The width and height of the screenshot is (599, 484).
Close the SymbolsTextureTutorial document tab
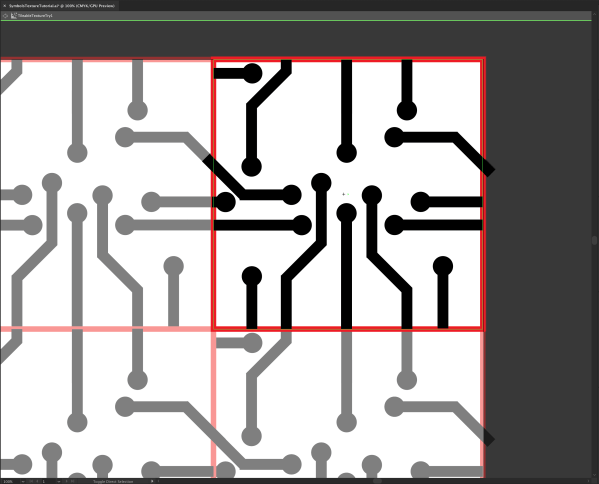5,6
